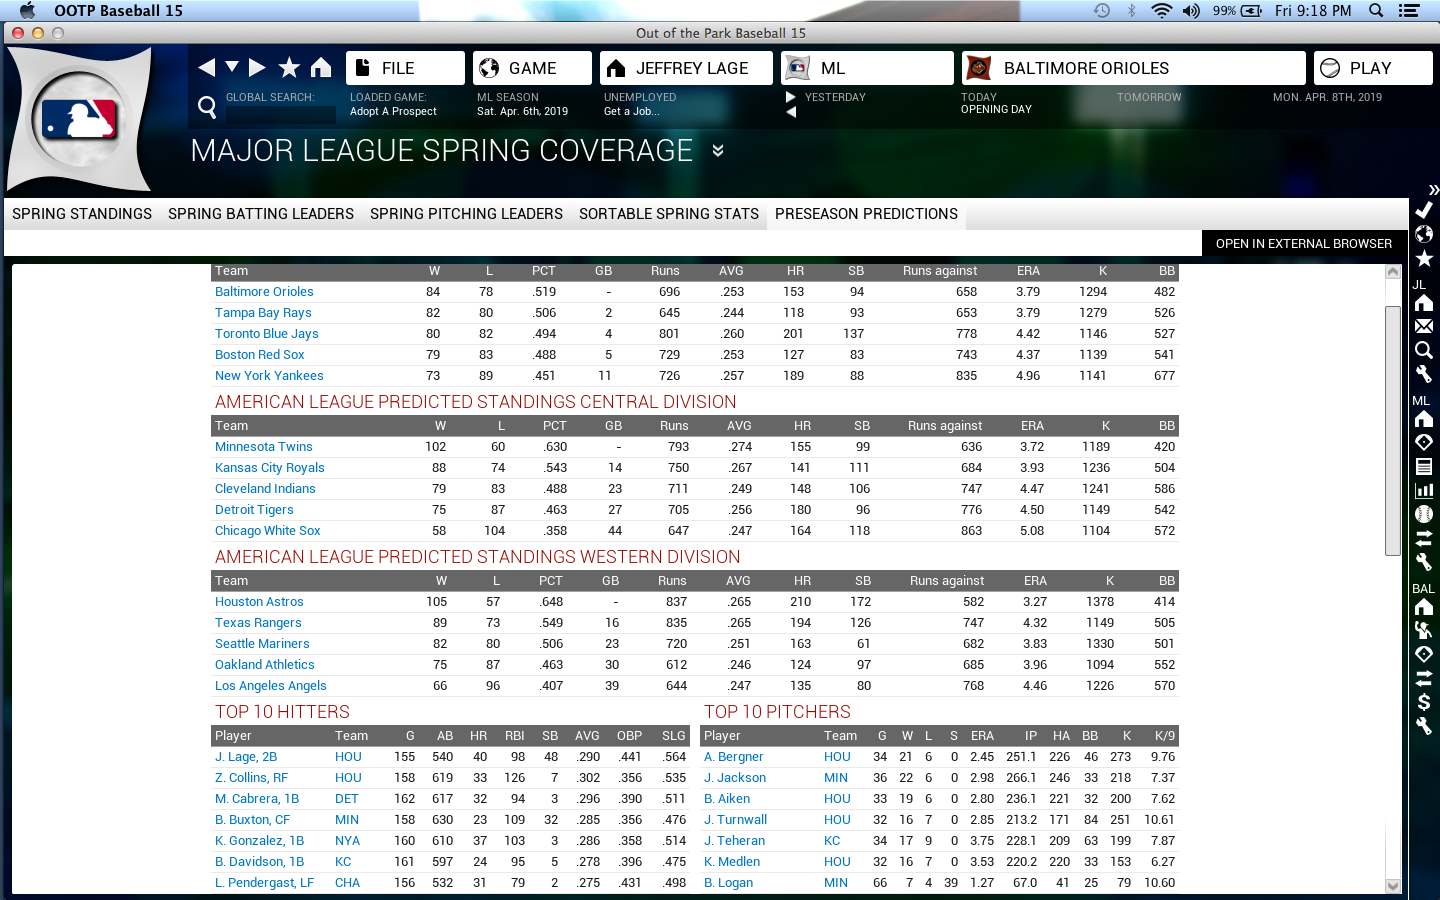Click the baseball icon under ML section
This screenshot has height=900, width=1440.
[x=1424, y=514]
